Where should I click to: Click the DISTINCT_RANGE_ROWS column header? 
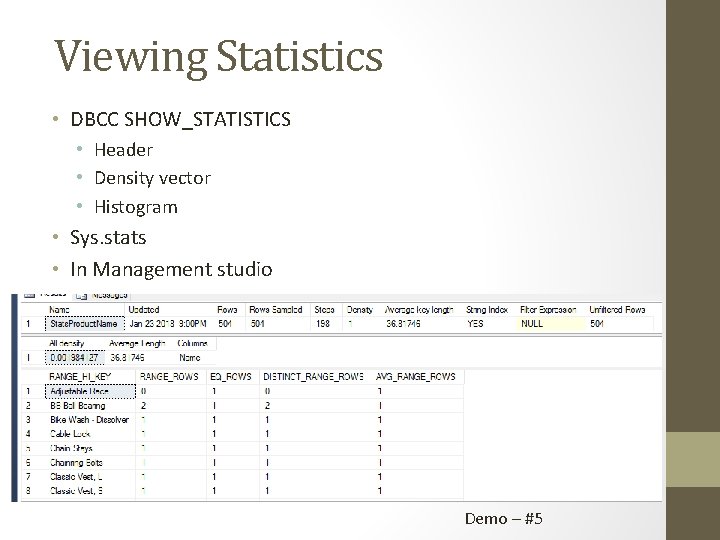[x=313, y=377]
